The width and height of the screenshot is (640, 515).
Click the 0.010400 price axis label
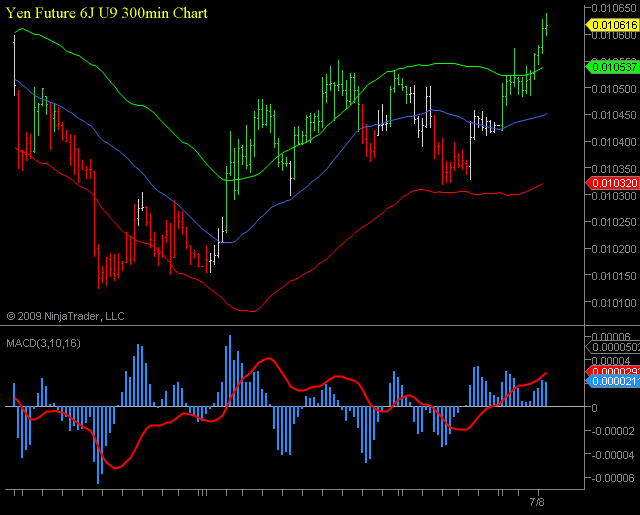612,142
